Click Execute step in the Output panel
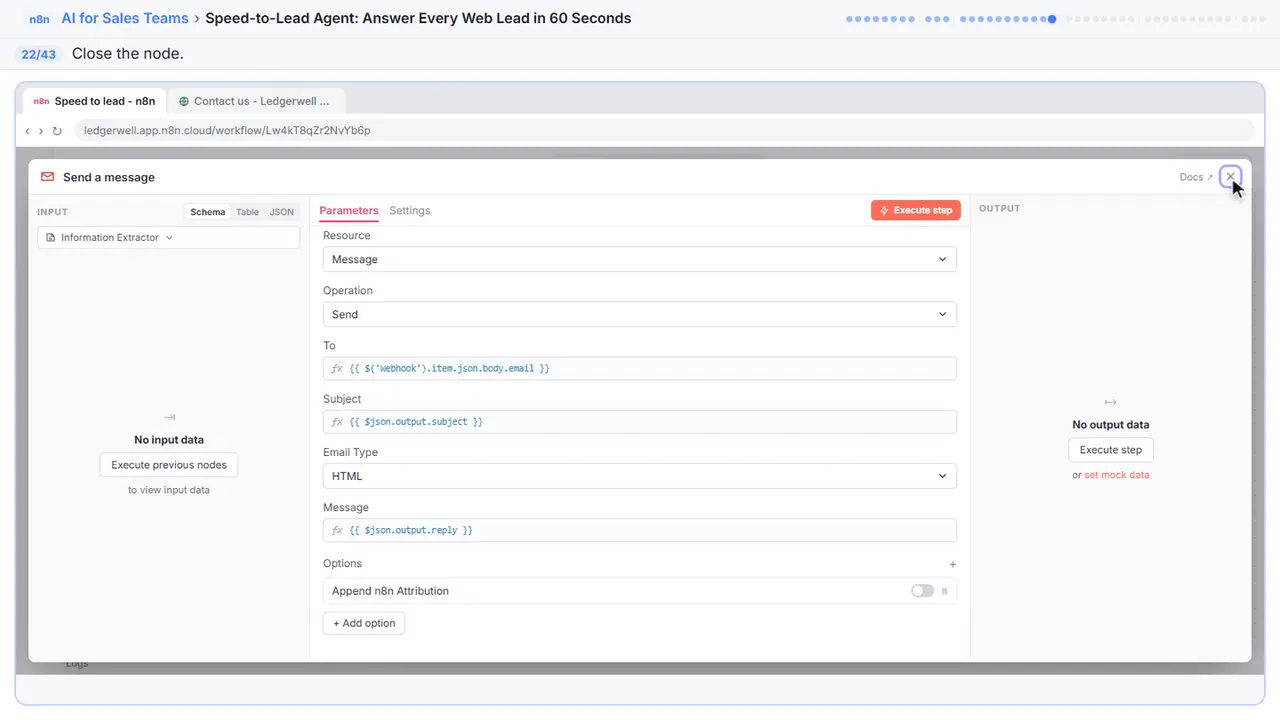 (x=1111, y=450)
